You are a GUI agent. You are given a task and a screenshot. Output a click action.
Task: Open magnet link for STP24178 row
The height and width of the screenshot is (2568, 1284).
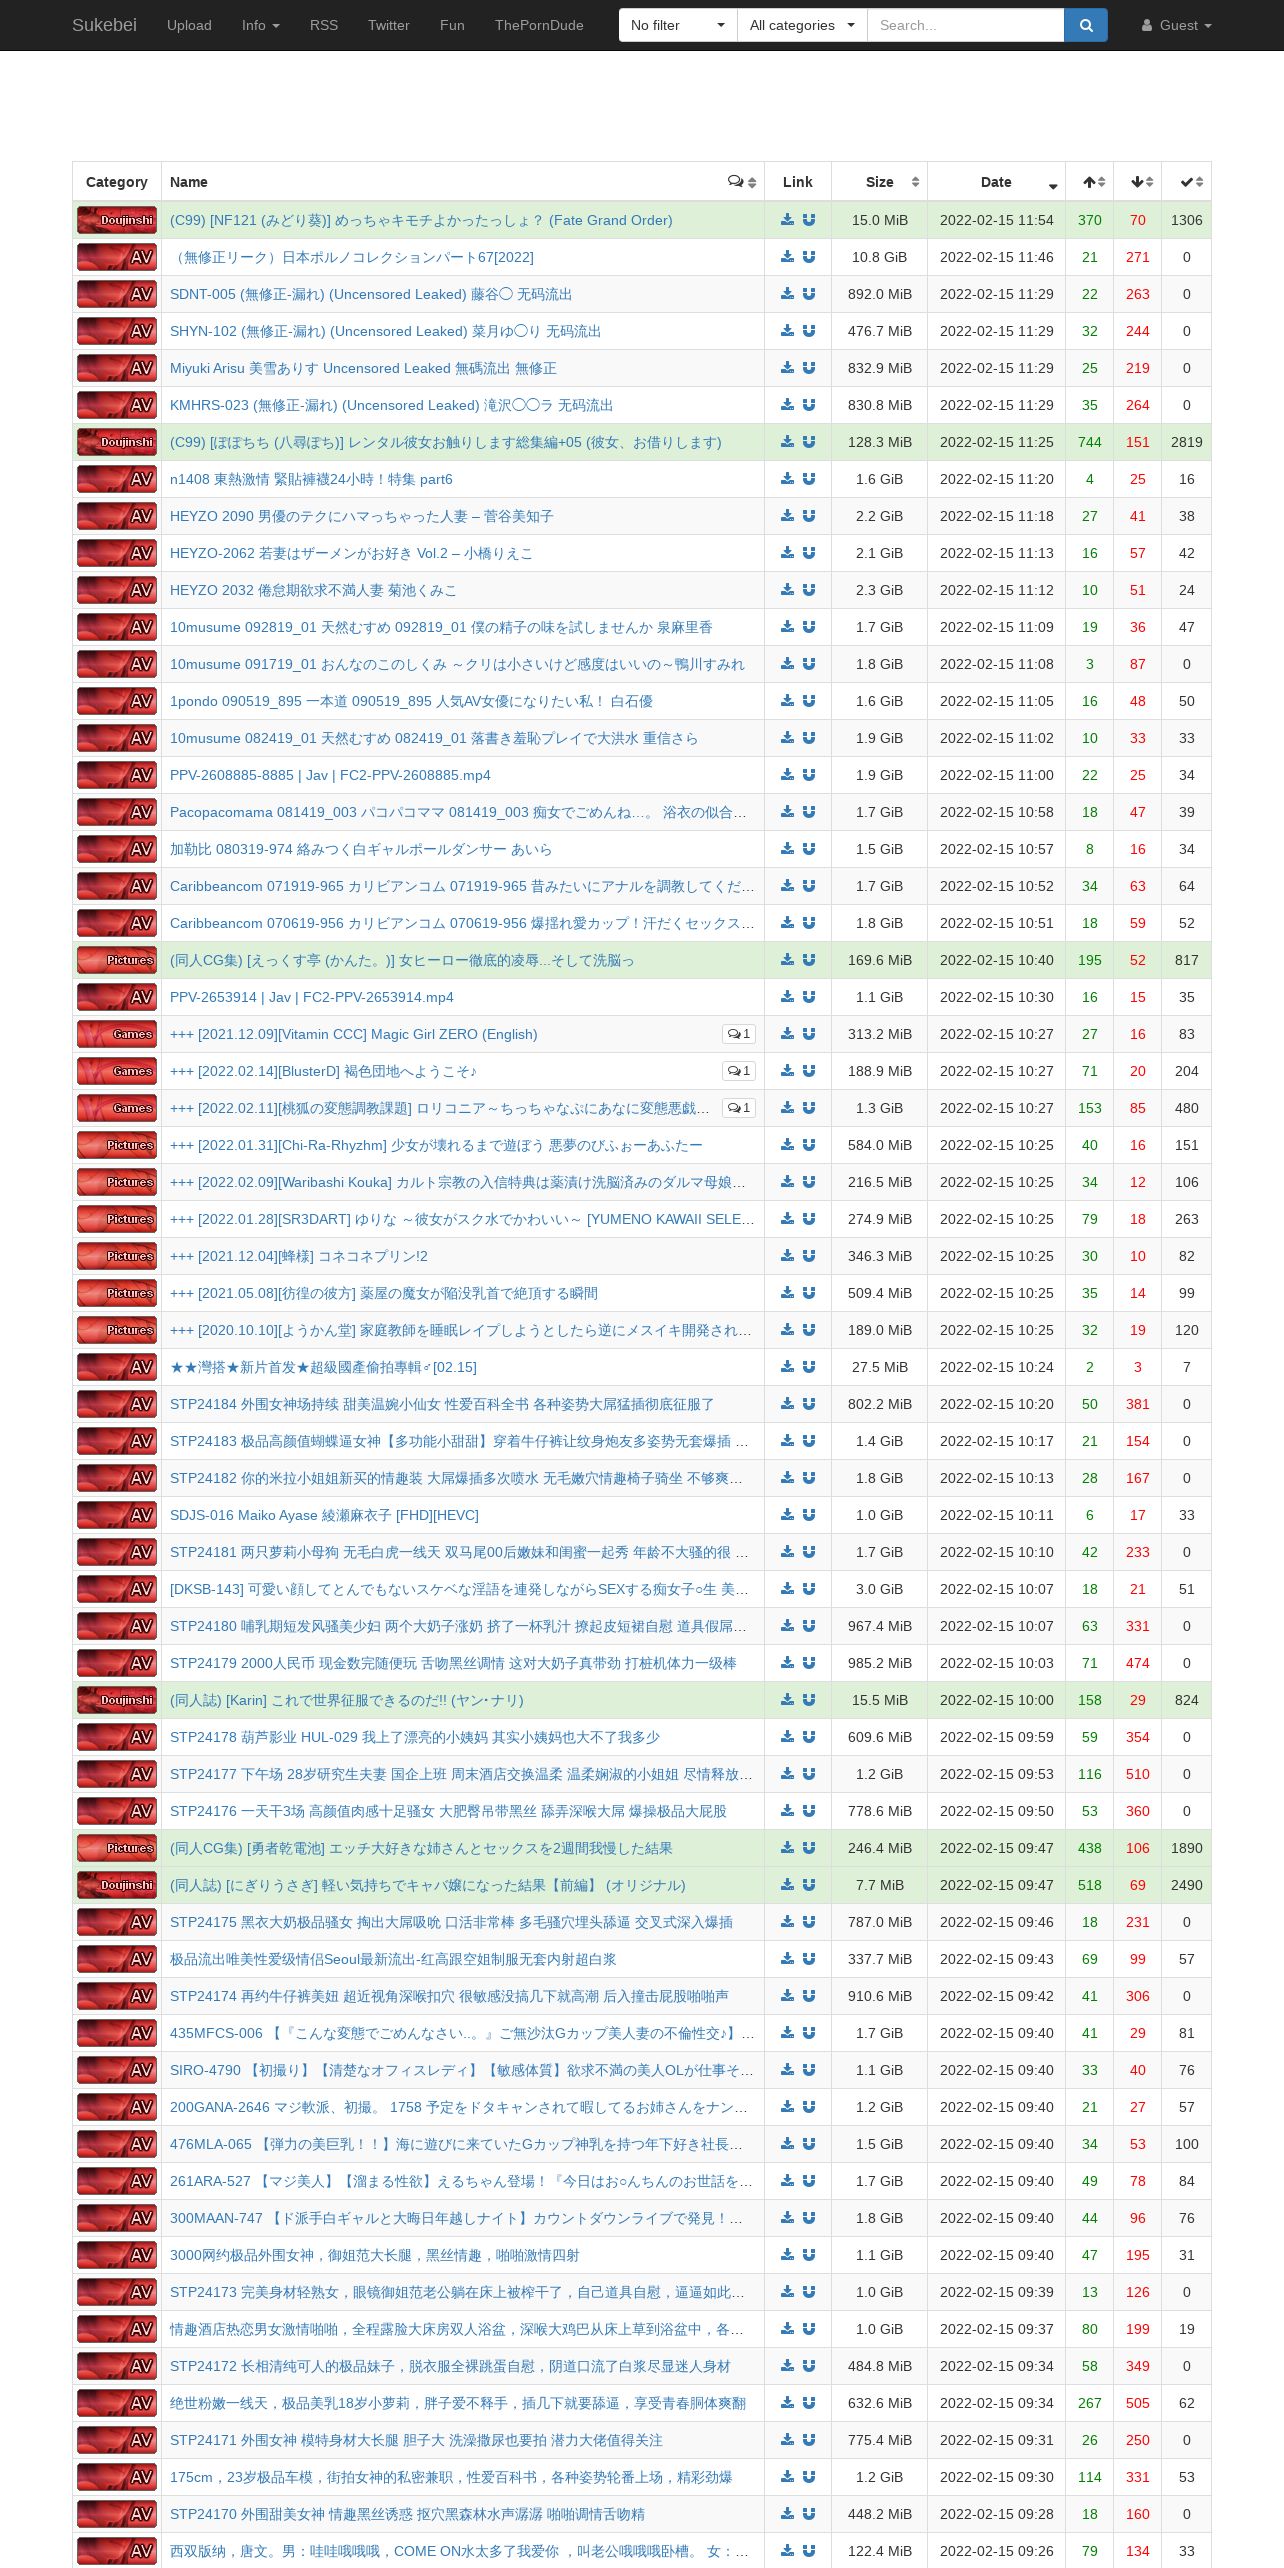pyautogui.click(x=809, y=1737)
